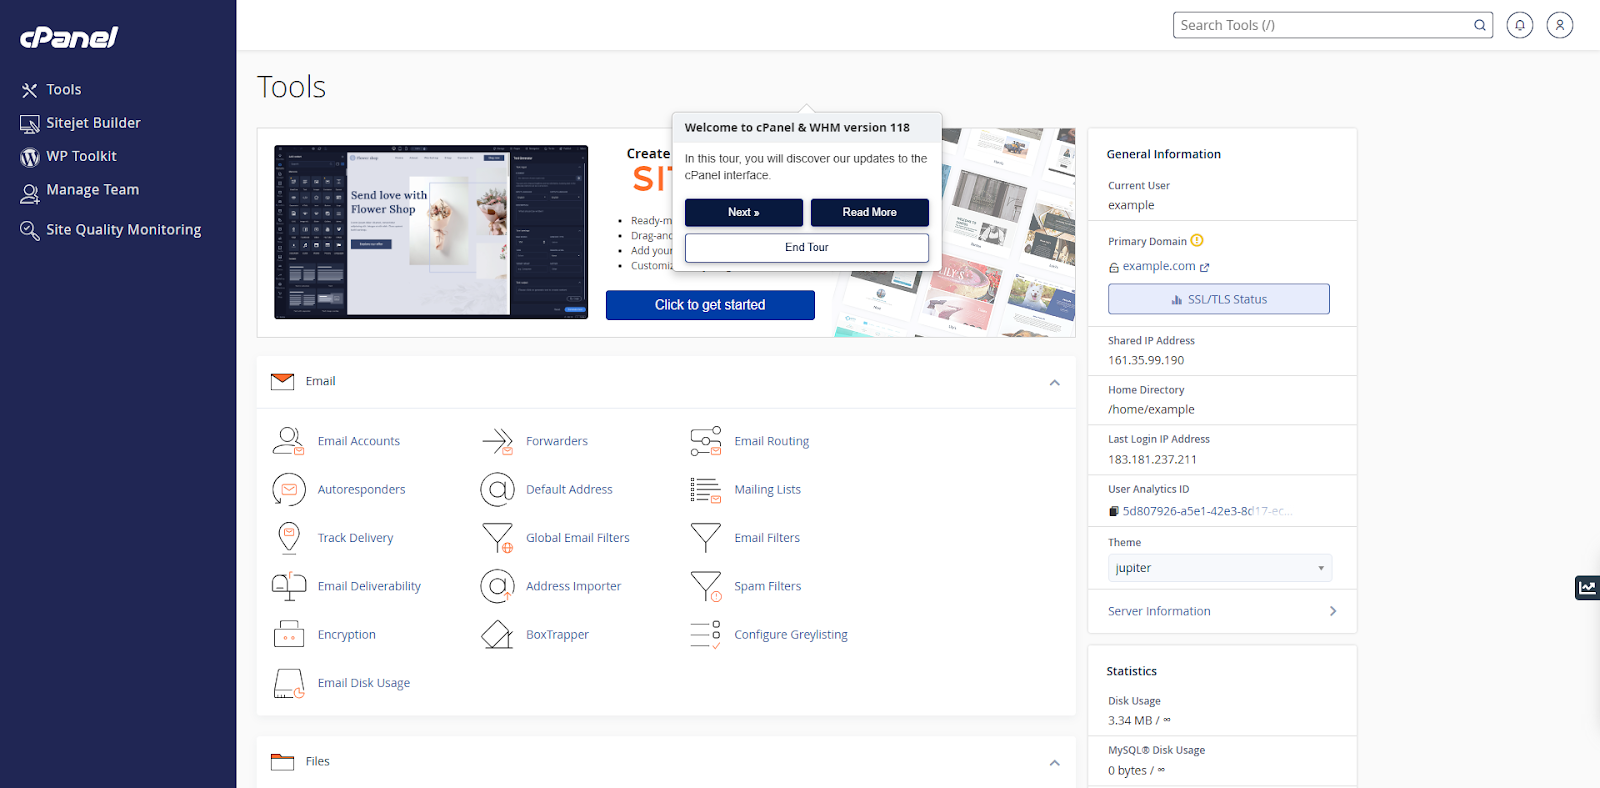
Task: Copy User Analytics ID via copy icon
Action: (x=1114, y=511)
